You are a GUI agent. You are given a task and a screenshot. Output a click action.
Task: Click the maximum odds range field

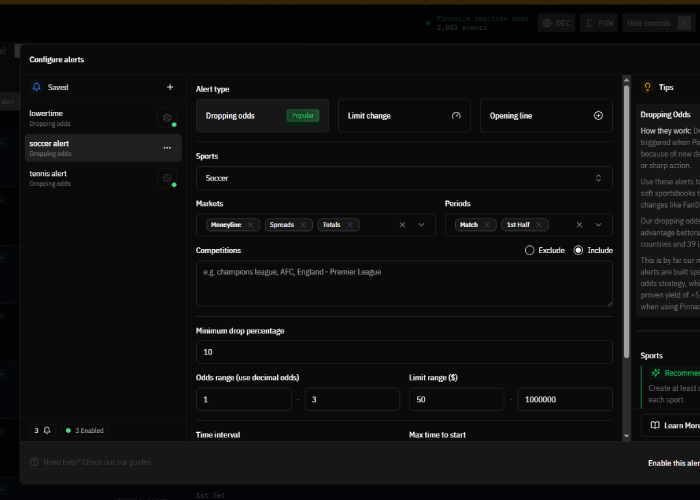click(x=352, y=399)
